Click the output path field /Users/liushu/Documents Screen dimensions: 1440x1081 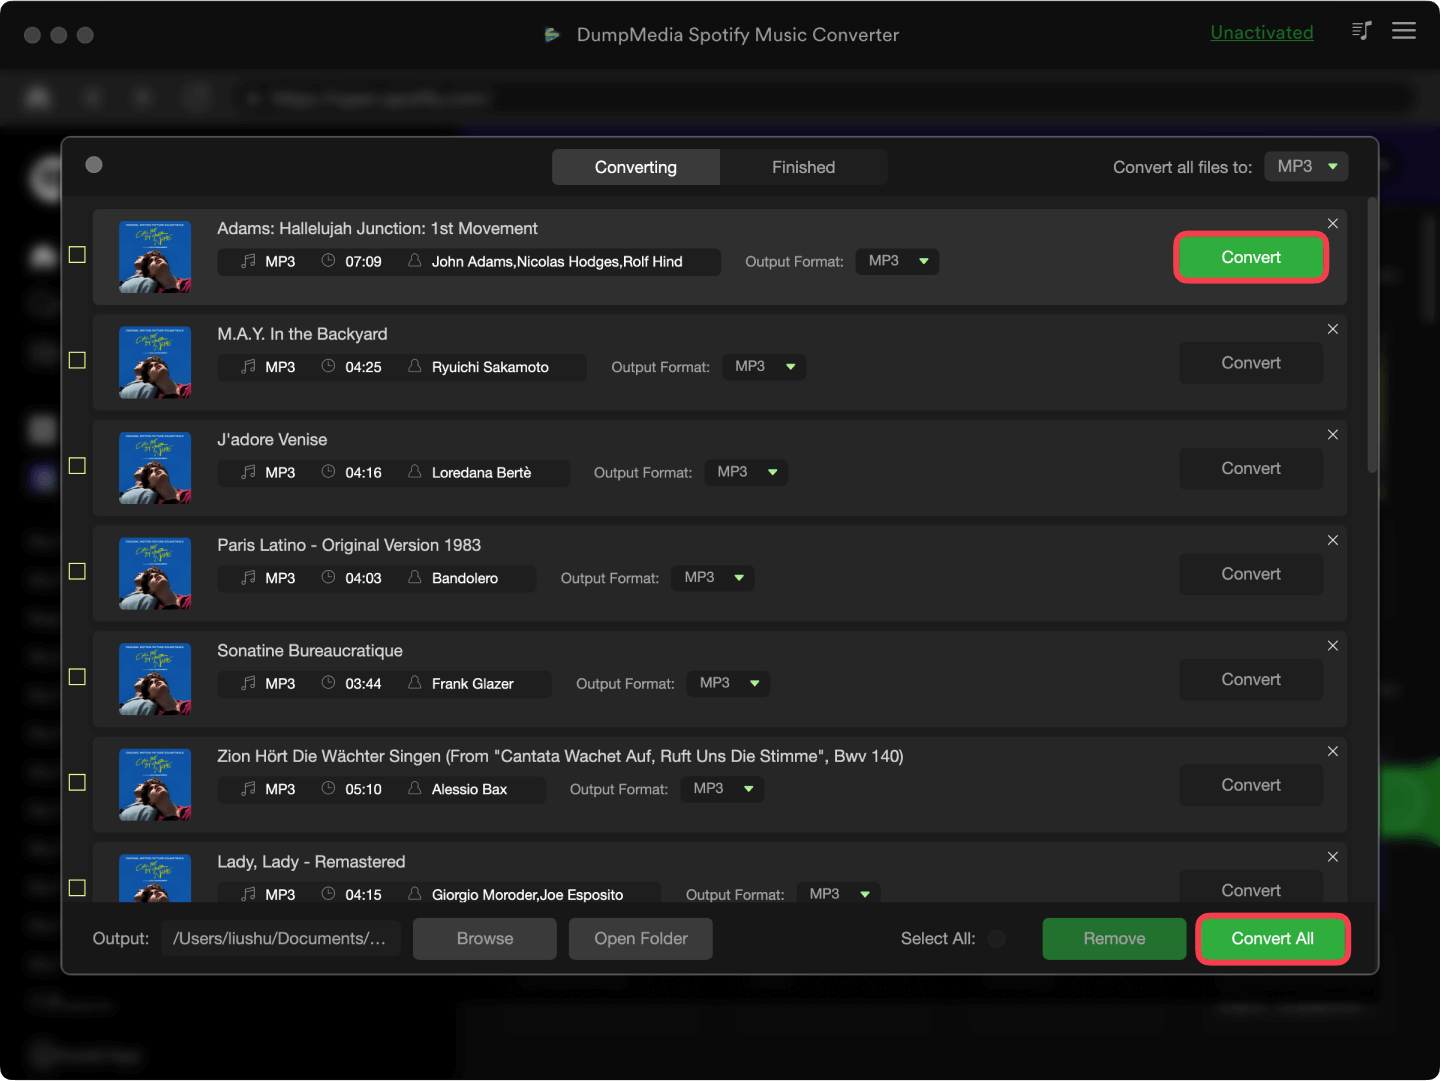tap(280, 938)
